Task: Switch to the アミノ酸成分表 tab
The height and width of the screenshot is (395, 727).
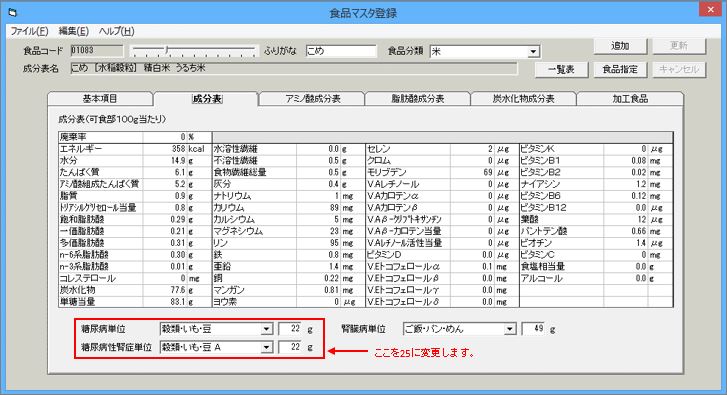Action: (312, 99)
